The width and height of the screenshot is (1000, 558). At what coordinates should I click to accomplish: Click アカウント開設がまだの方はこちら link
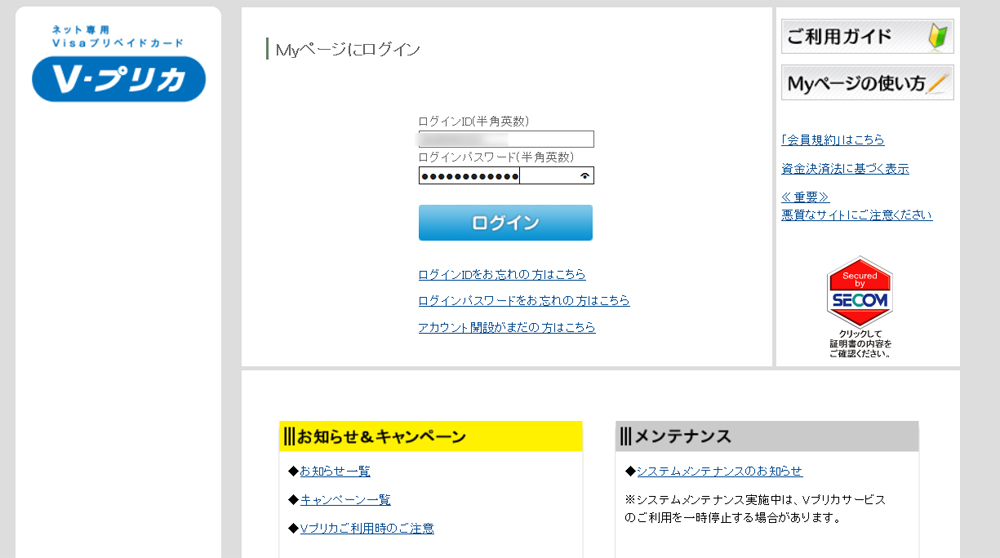507,327
